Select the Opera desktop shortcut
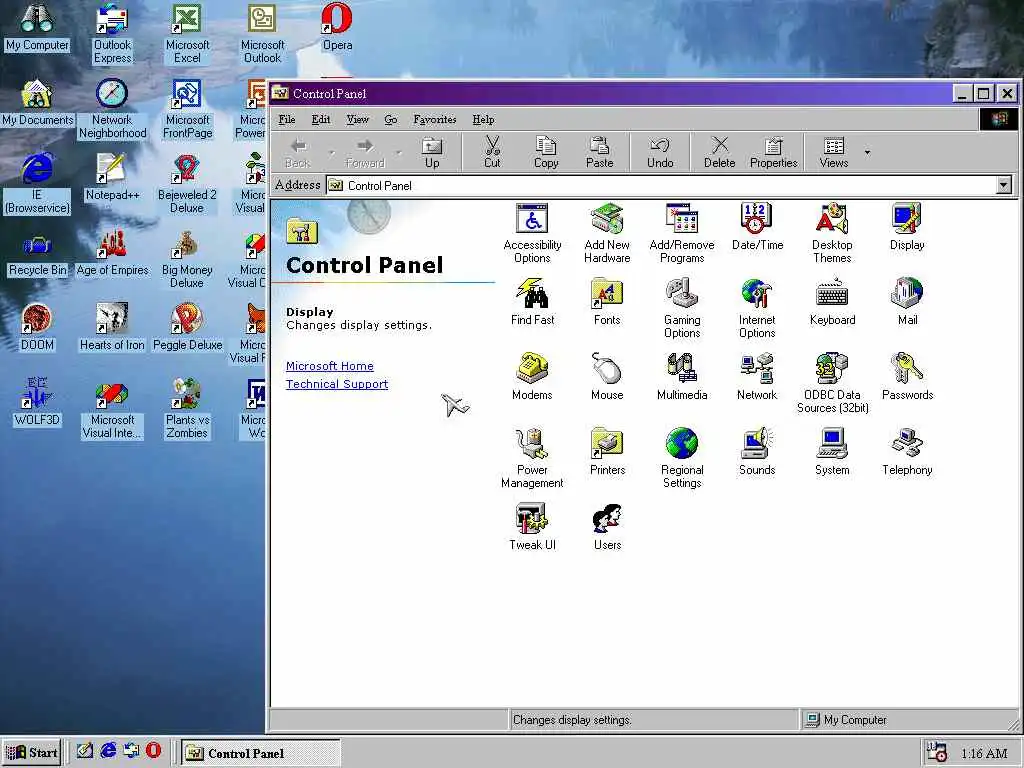 point(337,28)
